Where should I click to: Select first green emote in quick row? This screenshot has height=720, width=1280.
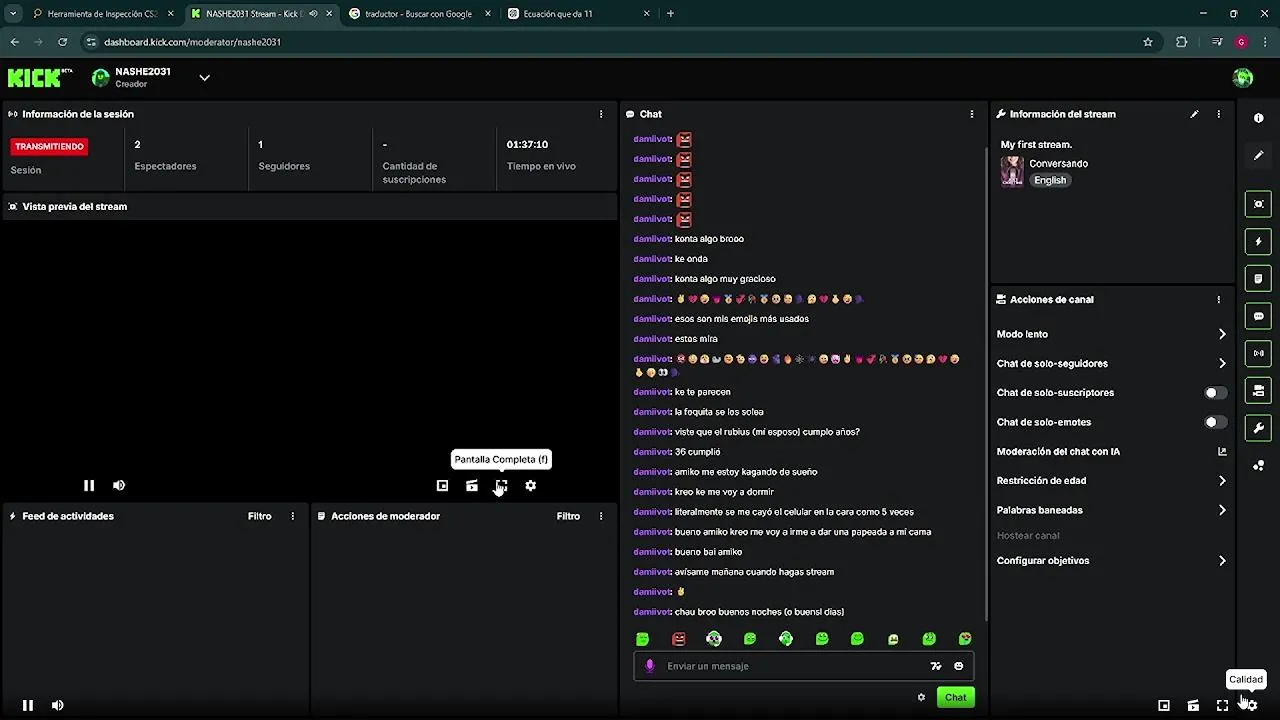[x=643, y=639]
